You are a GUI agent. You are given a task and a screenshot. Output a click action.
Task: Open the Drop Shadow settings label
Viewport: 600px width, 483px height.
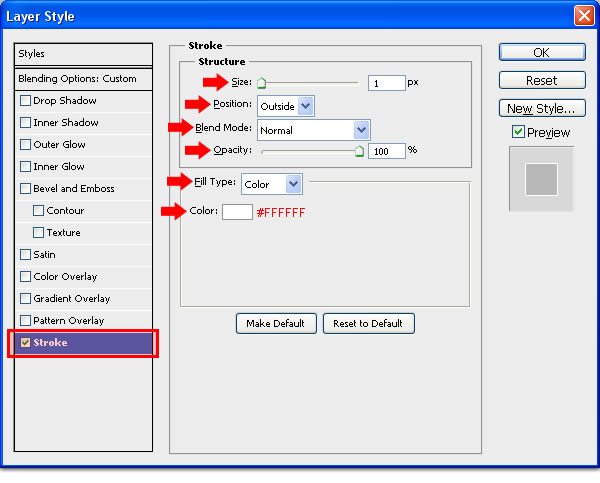(65, 101)
